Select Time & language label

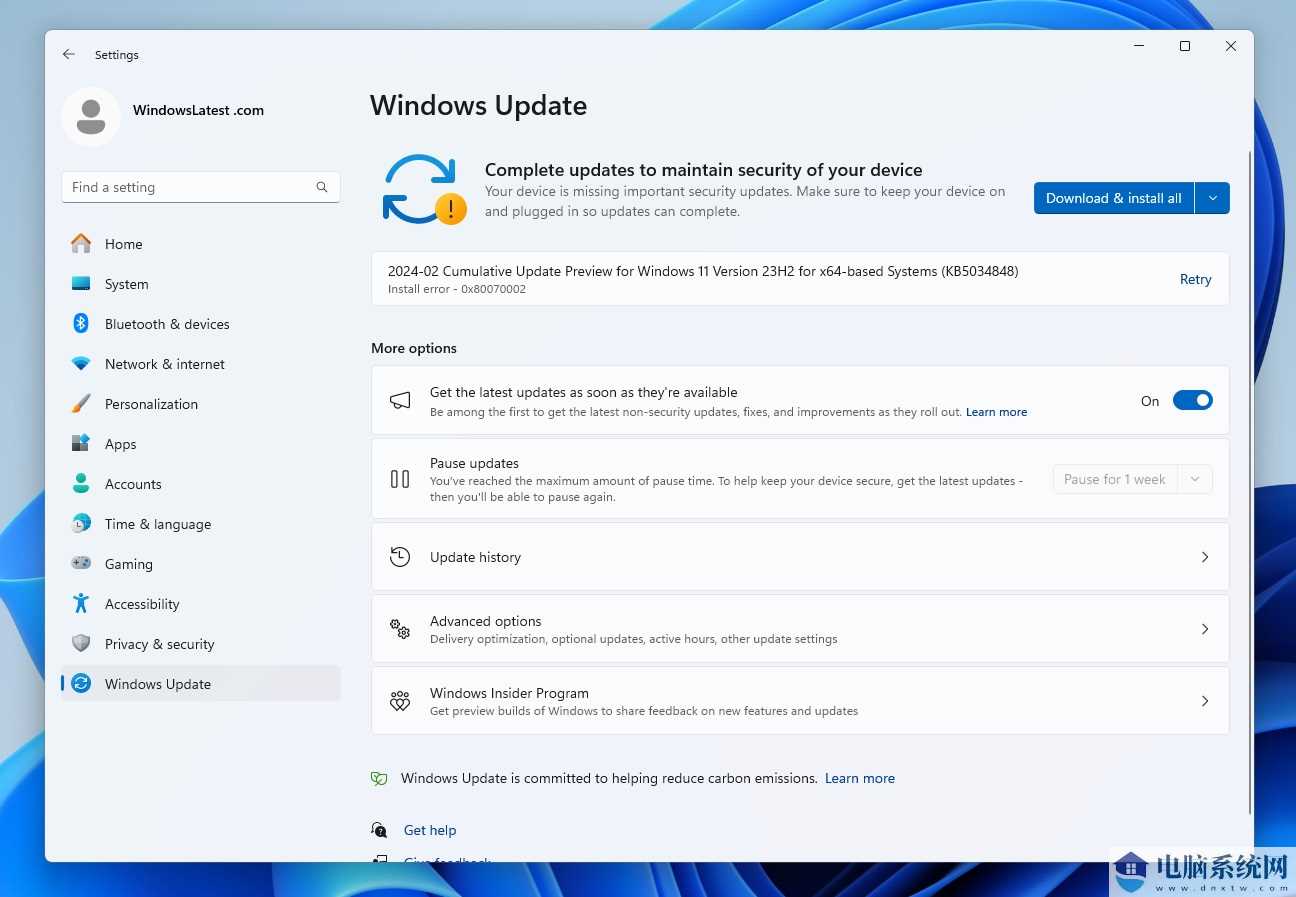coord(158,524)
